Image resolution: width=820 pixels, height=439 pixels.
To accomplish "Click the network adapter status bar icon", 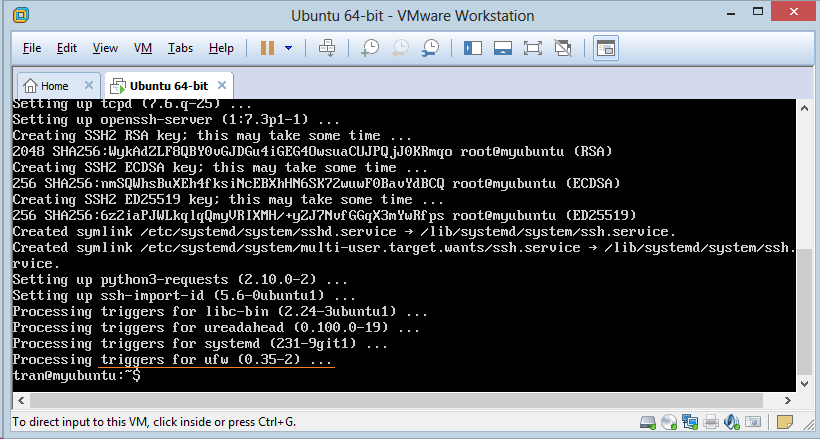I will coord(690,422).
